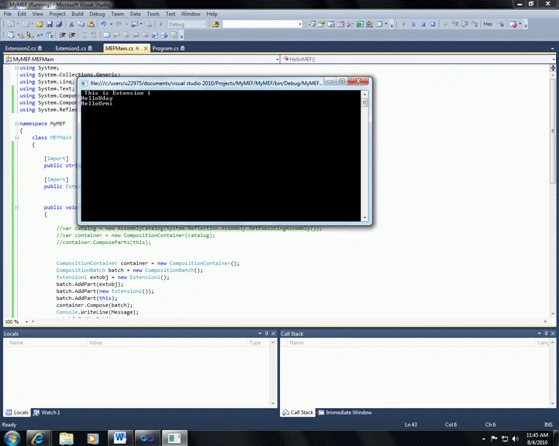Show the Immediate Window tab
559x446 pixels.
point(345,412)
